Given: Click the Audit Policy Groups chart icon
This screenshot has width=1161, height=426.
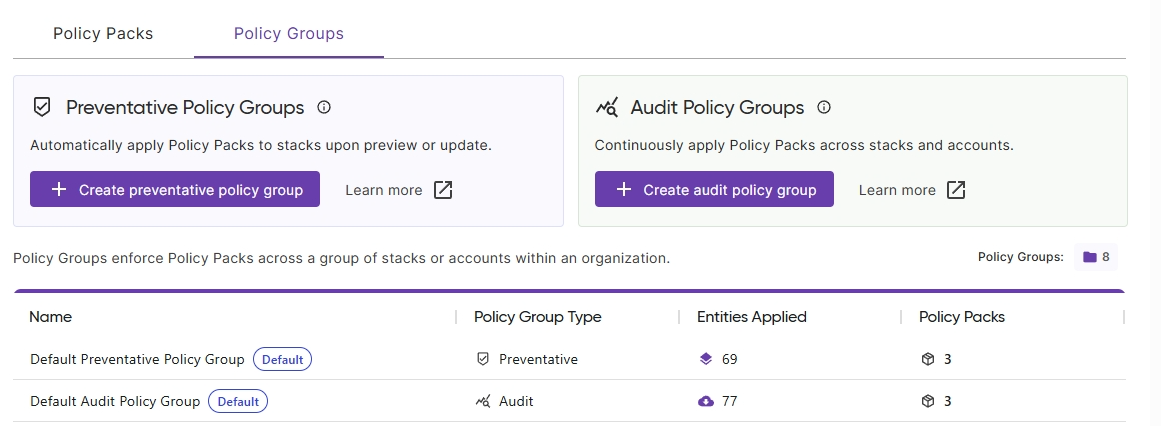Looking at the screenshot, I should (606, 108).
